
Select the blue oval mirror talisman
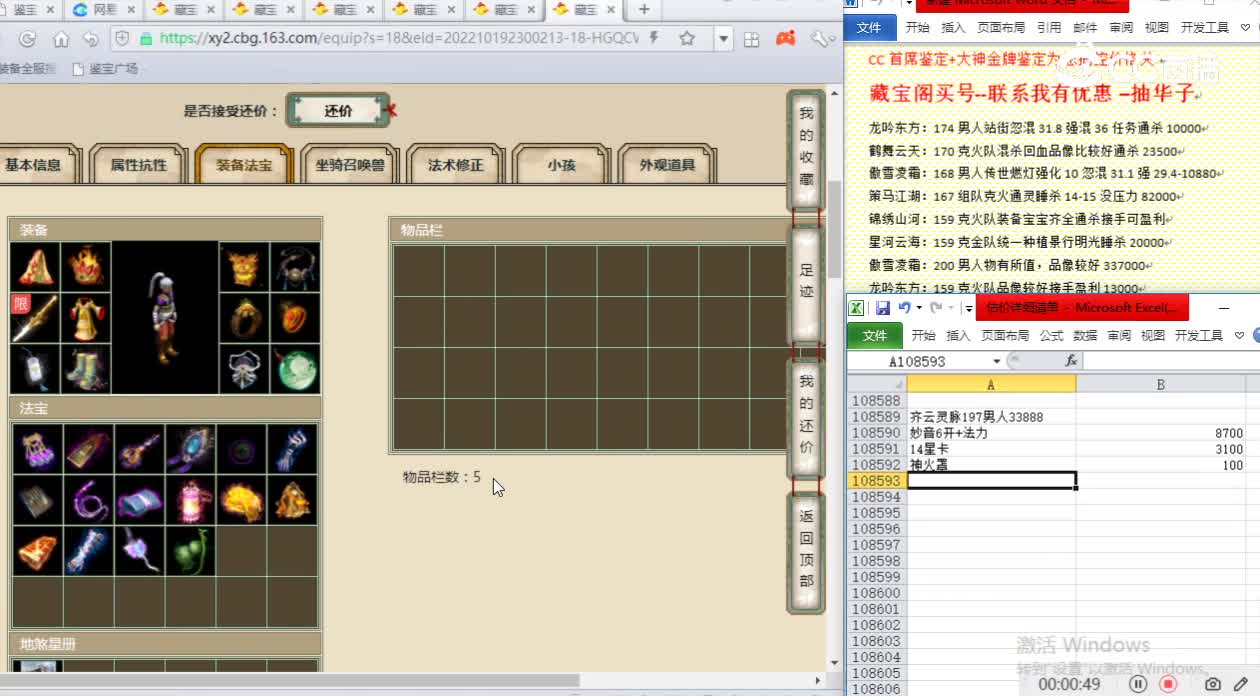[190, 449]
